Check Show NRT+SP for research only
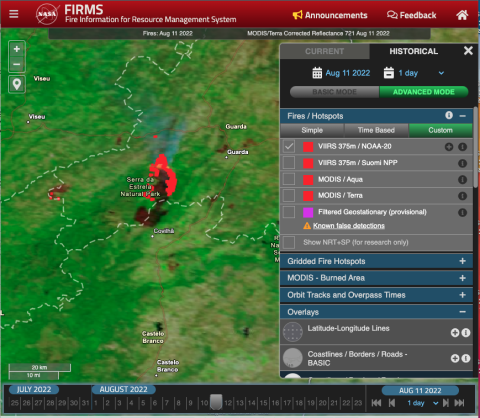The height and width of the screenshot is (418, 480). pos(289,242)
